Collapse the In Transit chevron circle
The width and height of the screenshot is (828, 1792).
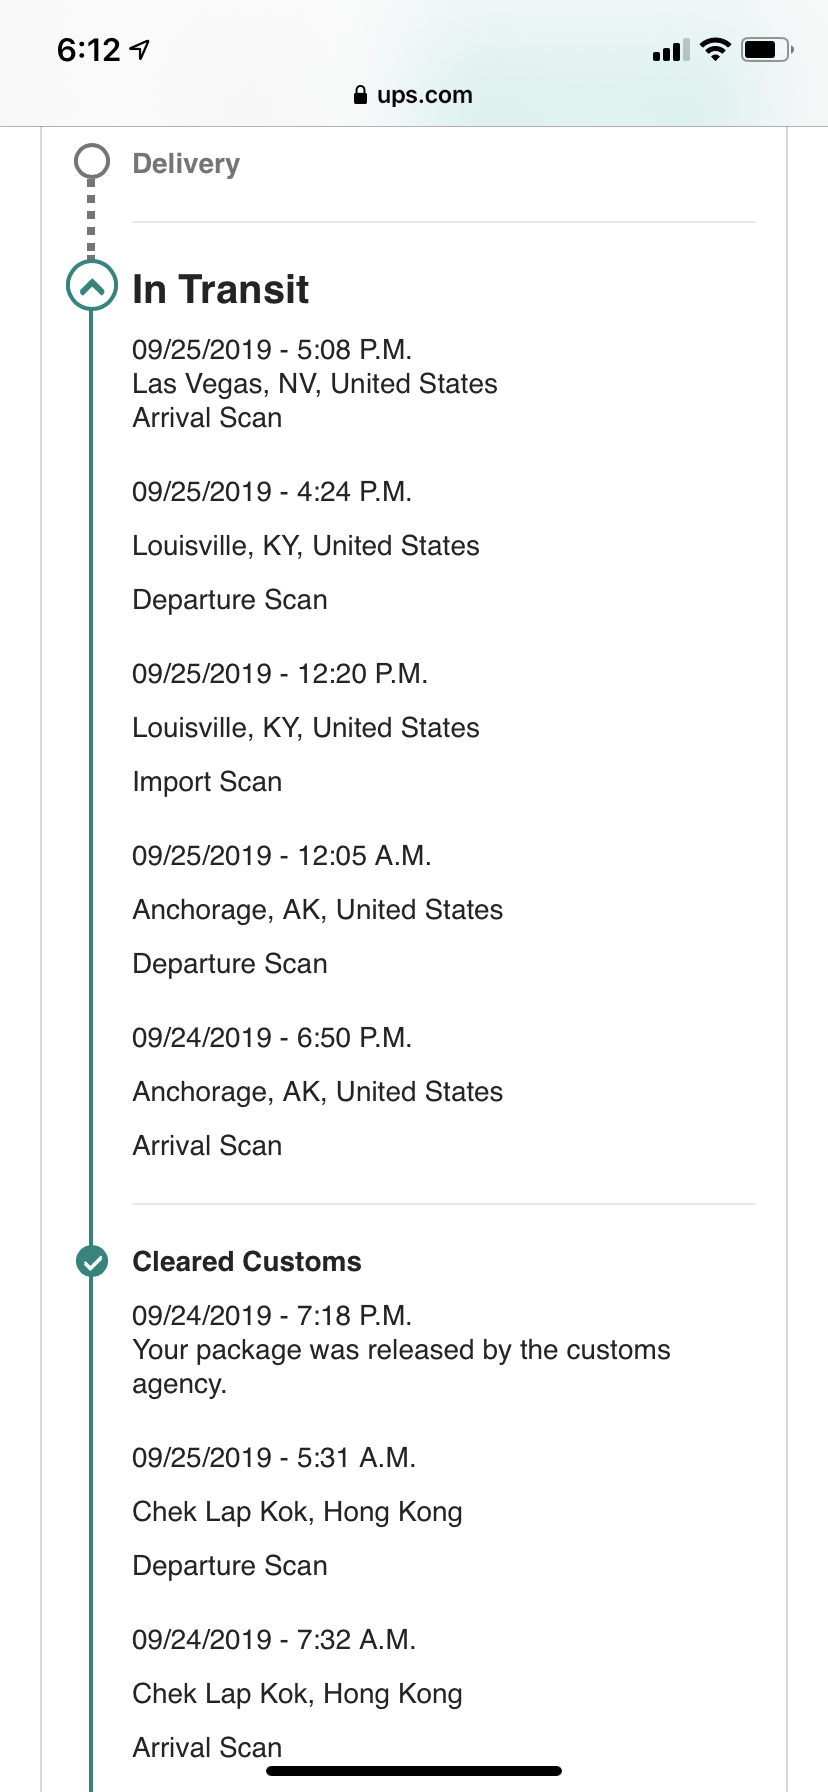[x=92, y=288]
